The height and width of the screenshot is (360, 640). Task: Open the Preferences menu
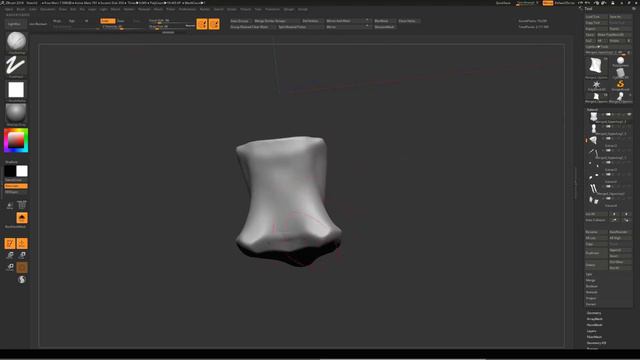click(x=188, y=9)
